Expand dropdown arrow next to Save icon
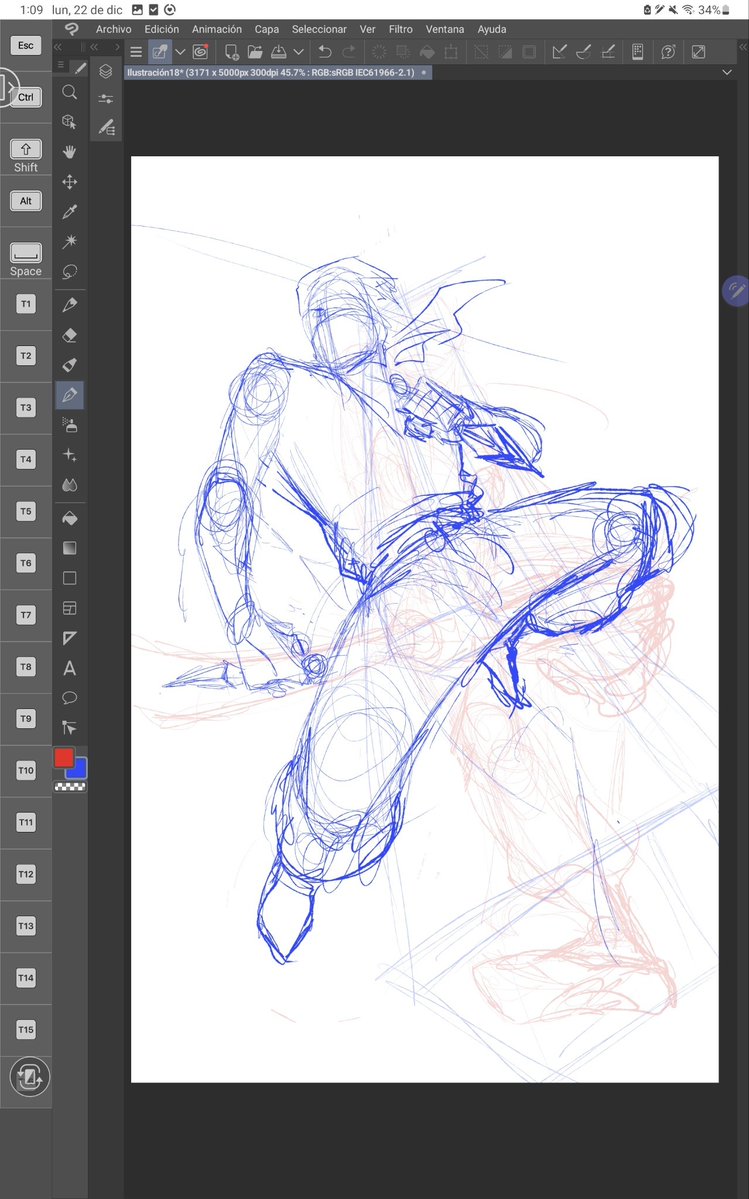This screenshot has width=749, height=1199. tap(299, 52)
